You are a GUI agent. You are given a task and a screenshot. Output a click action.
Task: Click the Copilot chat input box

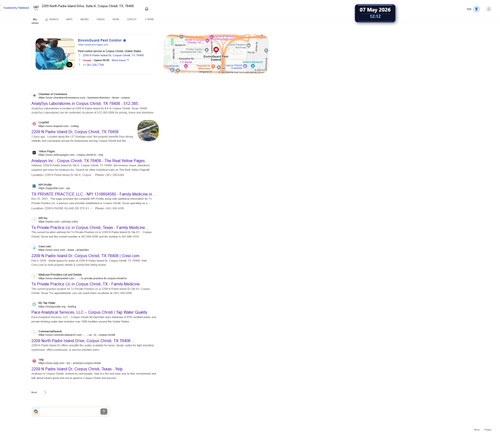click(69, 412)
